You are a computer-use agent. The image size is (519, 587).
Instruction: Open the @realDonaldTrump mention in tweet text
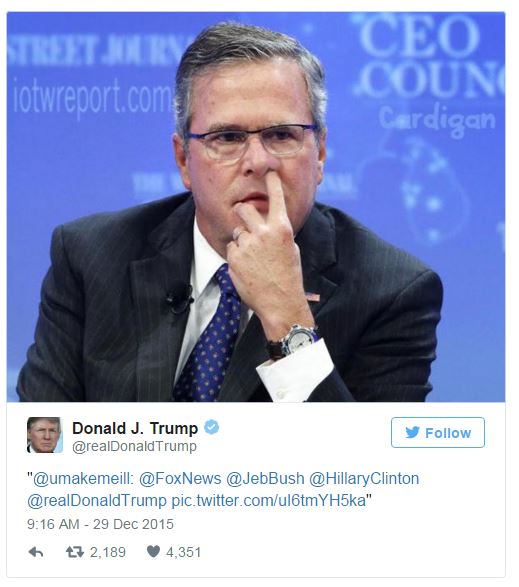pos(97,501)
